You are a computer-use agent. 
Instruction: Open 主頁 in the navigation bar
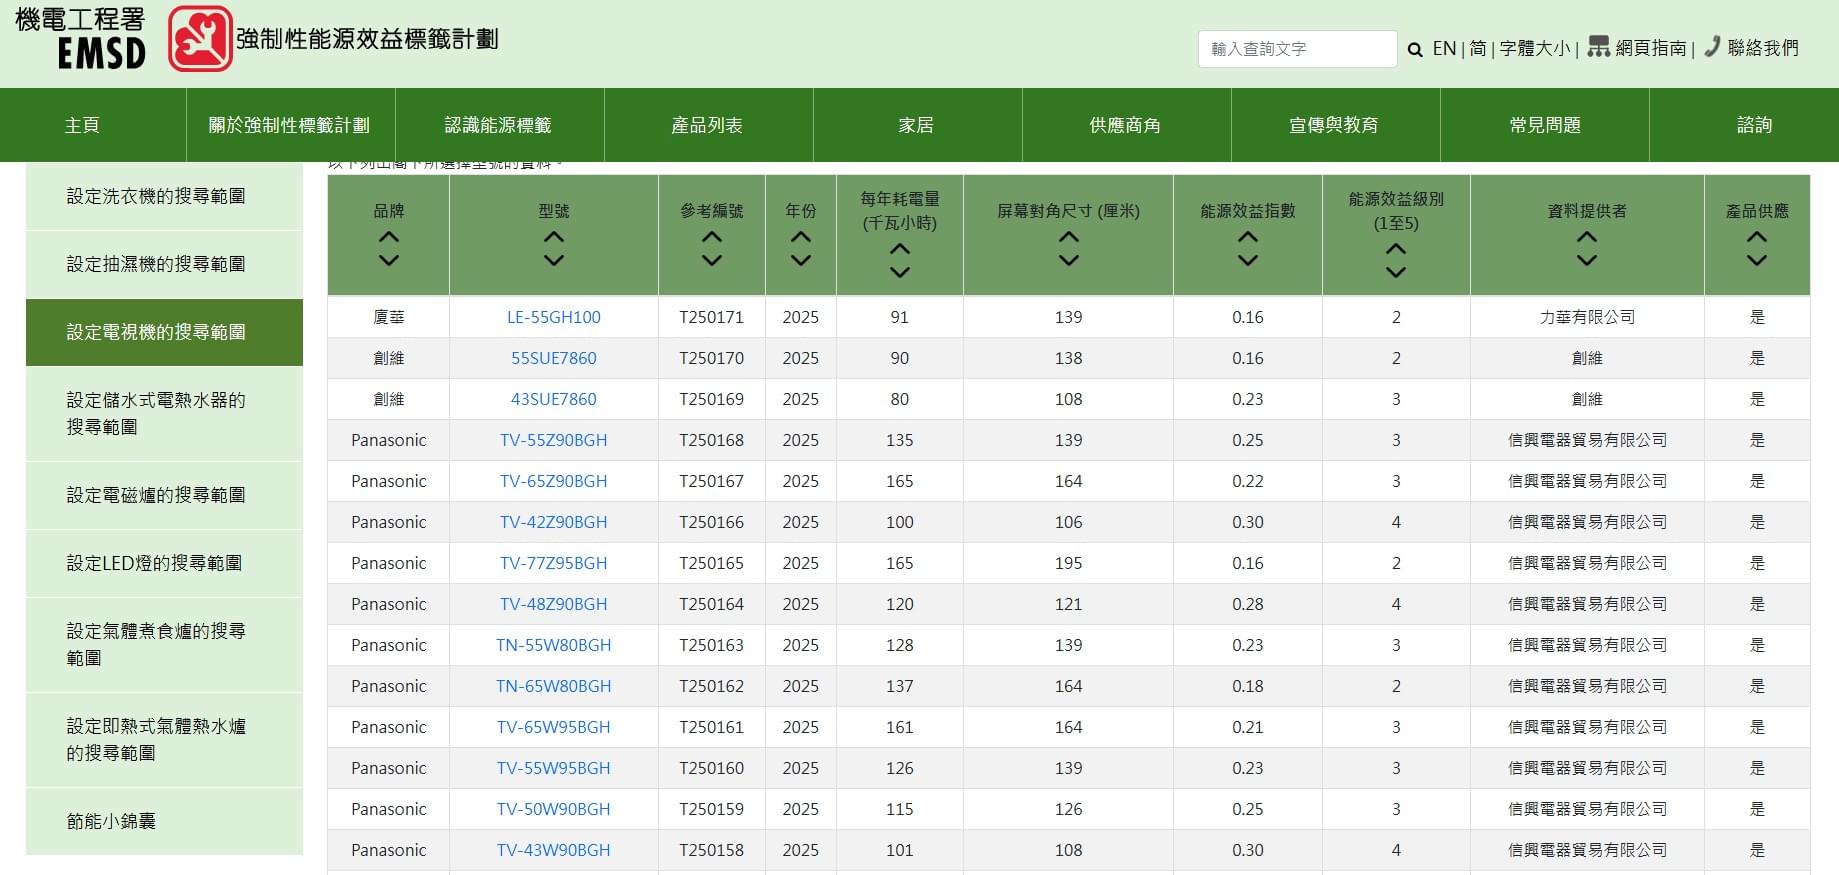(x=82, y=125)
